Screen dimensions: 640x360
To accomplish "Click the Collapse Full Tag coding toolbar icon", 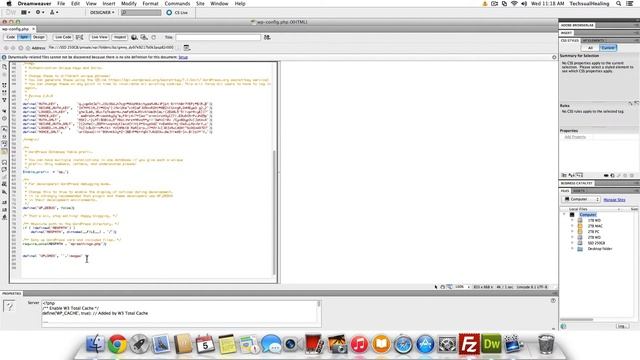I will pyautogui.click(x=4, y=85).
